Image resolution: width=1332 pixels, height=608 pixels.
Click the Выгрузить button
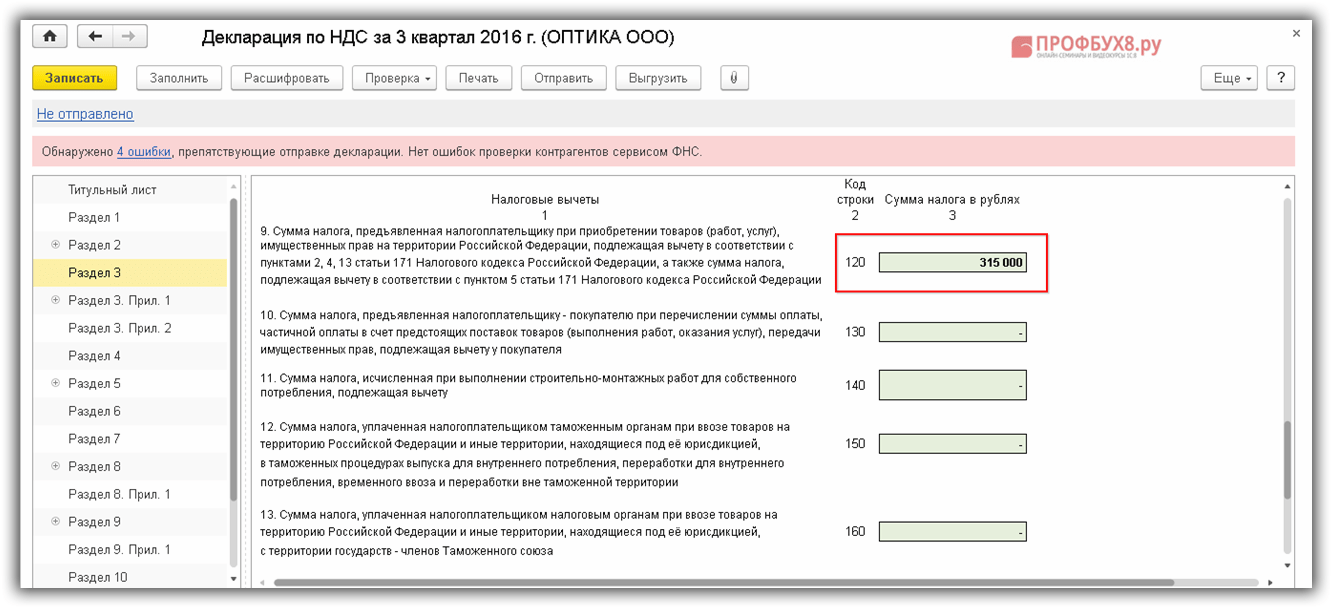click(x=658, y=78)
